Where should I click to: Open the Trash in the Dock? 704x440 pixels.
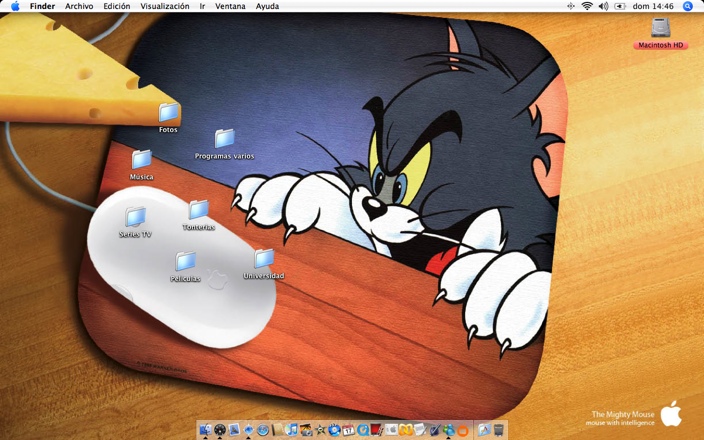[x=498, y=430]
